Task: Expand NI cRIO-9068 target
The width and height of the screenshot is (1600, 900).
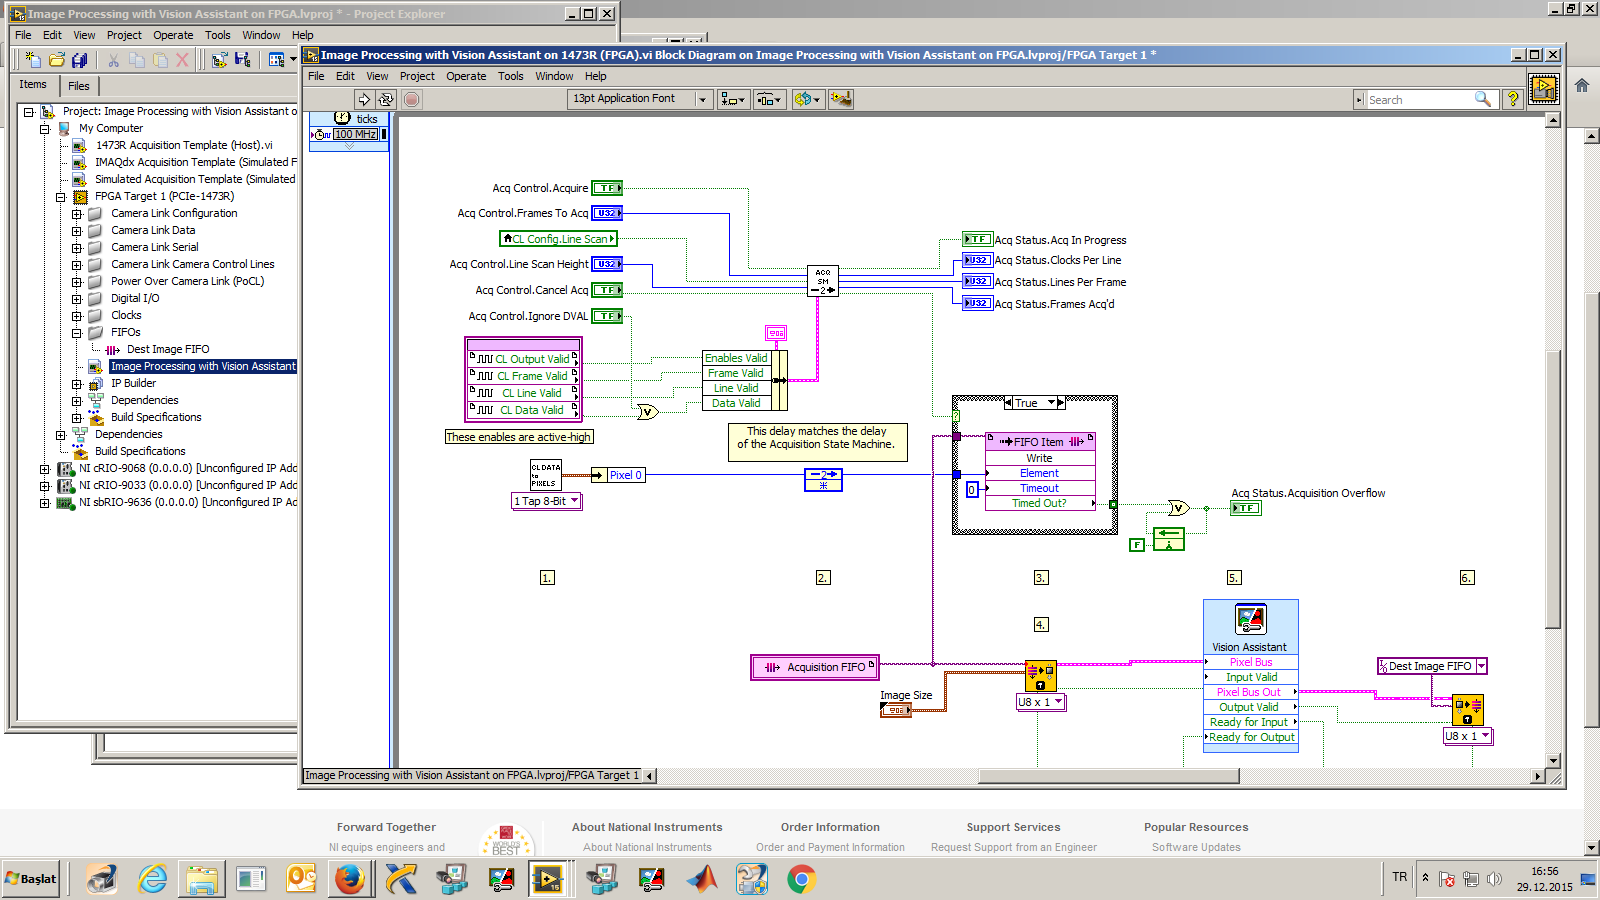Action: (44, 469)
